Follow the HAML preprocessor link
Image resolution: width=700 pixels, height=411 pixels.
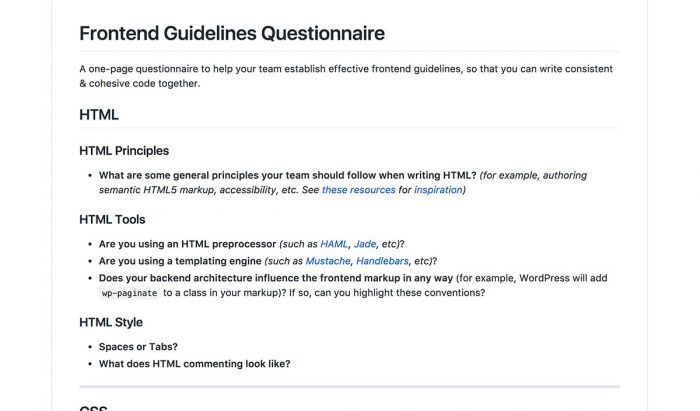334,244
